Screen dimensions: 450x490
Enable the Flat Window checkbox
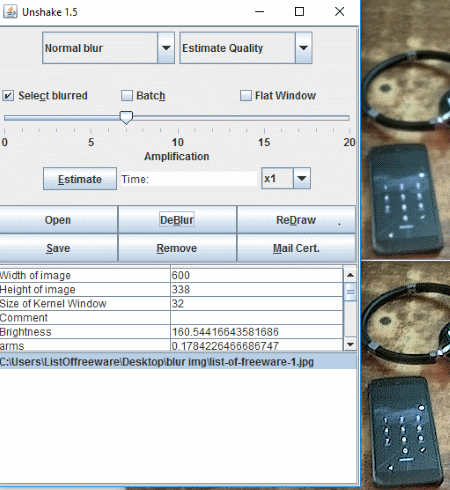click(x=246, y=96)
